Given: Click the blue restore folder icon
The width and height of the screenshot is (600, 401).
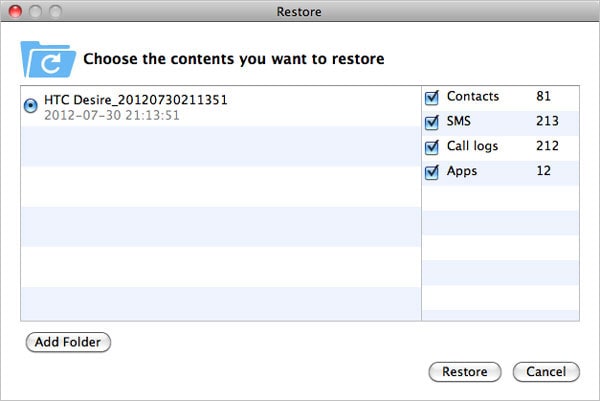Looking at the screenshot, I should click(46, 58).
